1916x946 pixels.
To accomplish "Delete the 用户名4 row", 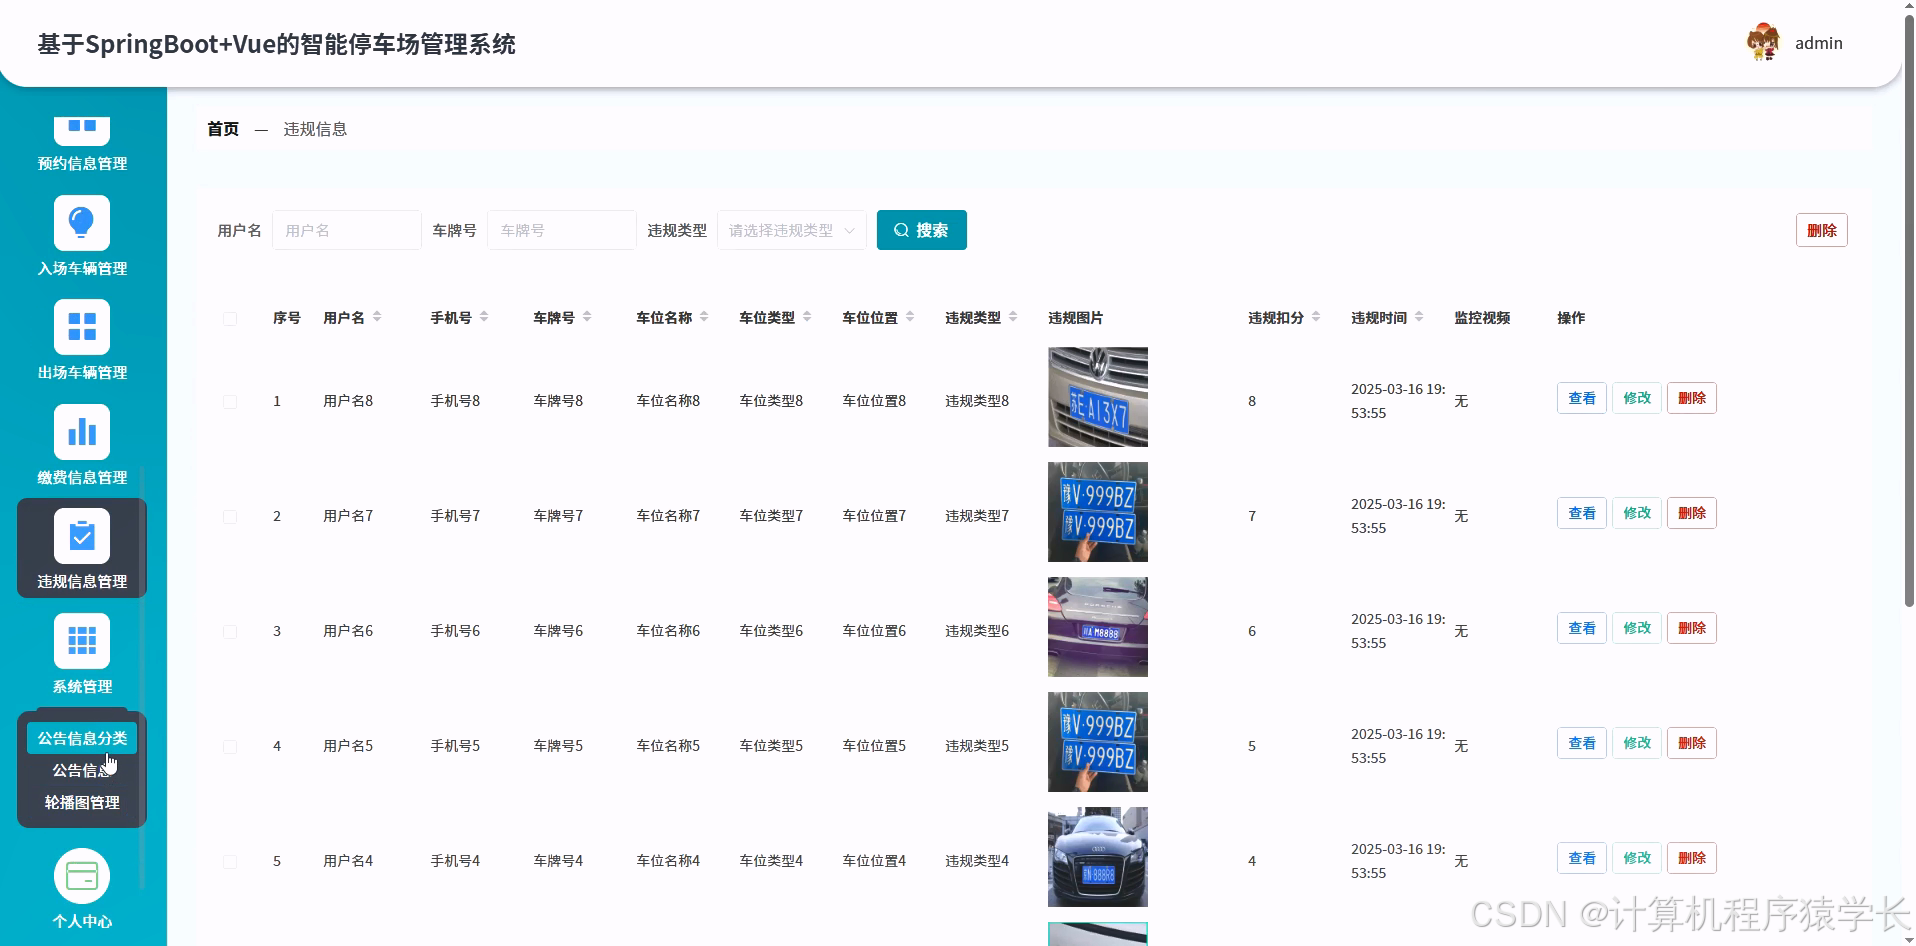I will (1692, 858).
